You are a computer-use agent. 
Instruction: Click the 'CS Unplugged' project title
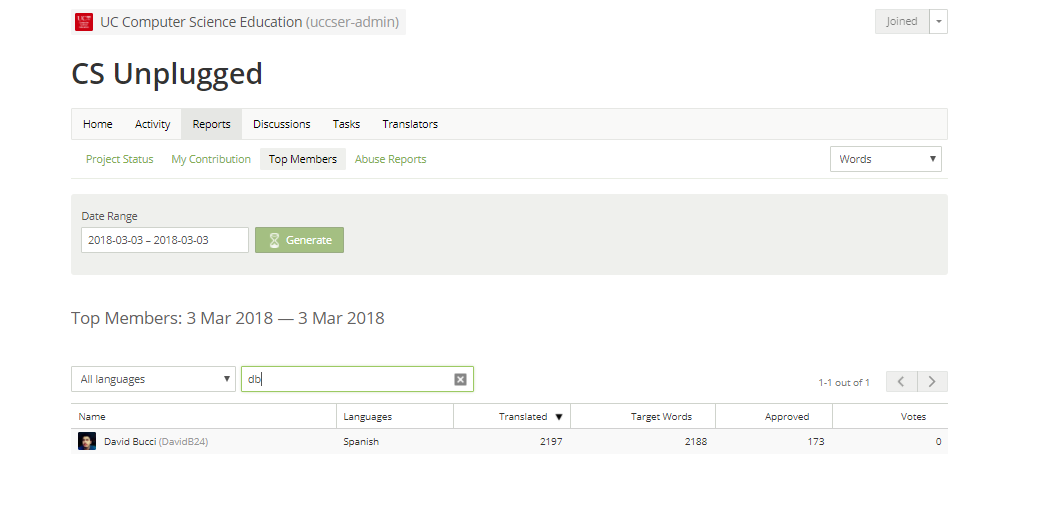167,74
